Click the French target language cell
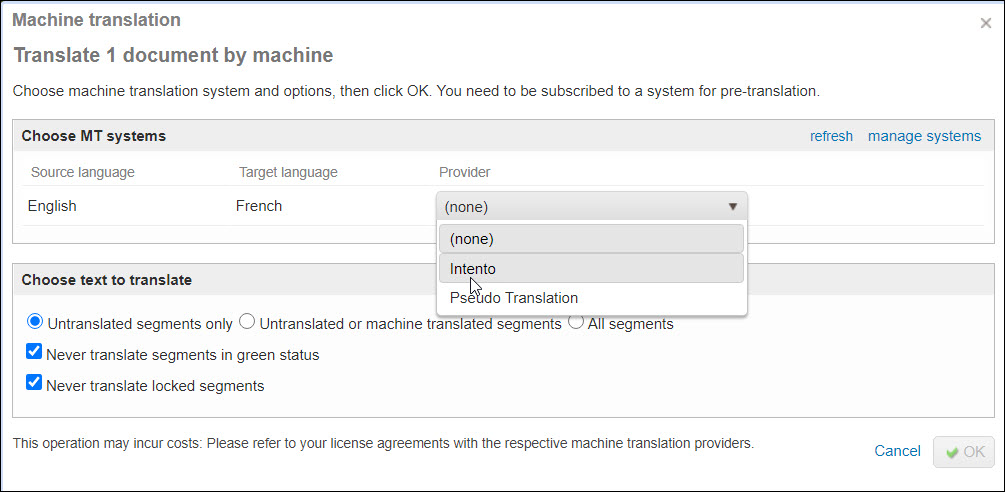 point(259,206)
